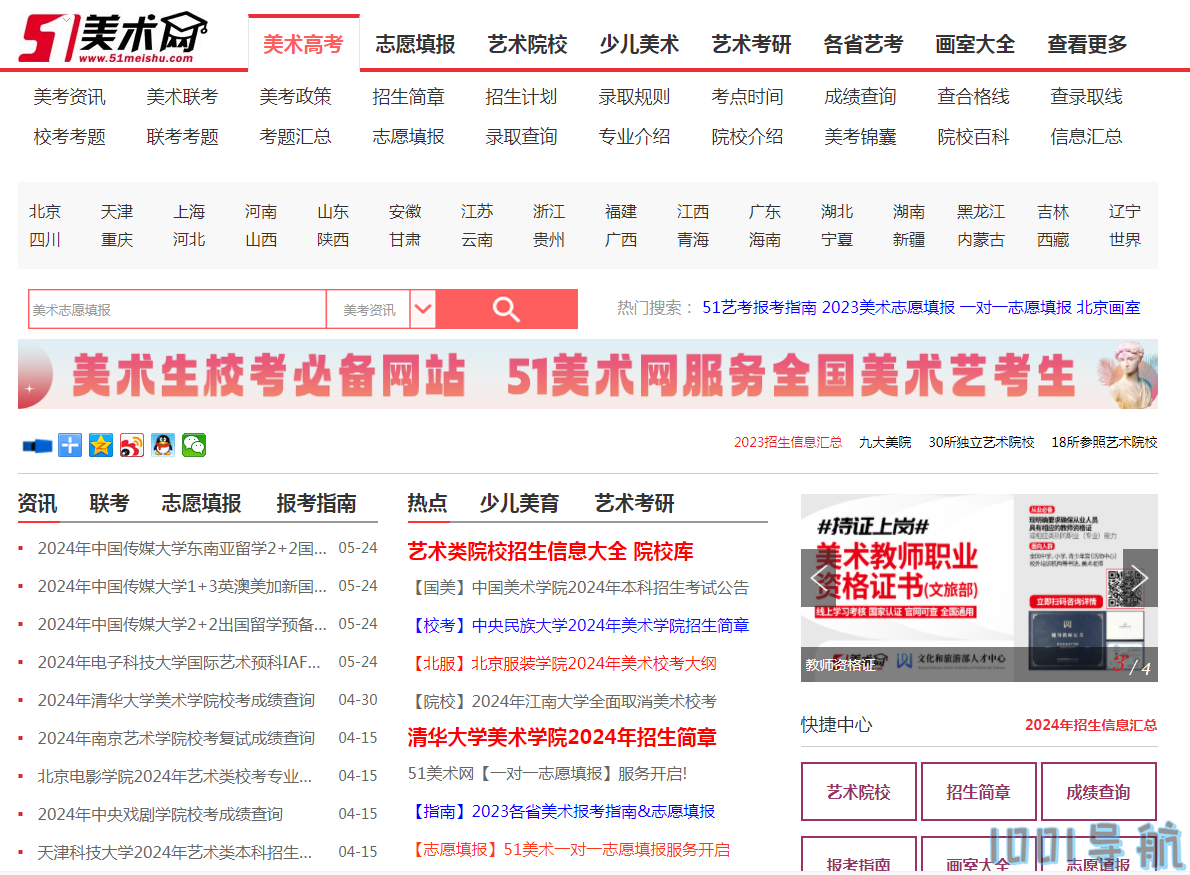The height and width of the screenshot is (875, 1190).
Task: Open the 查看更多 navigation menu
Action: [x=1087, y=44]
